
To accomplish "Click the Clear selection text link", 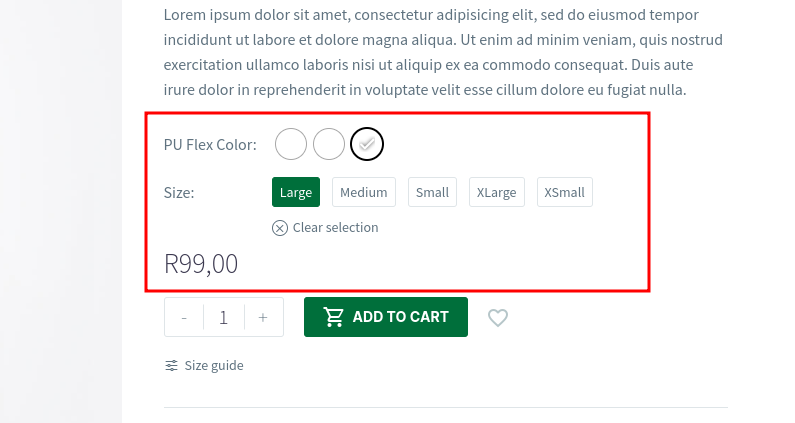I will 336,228.
